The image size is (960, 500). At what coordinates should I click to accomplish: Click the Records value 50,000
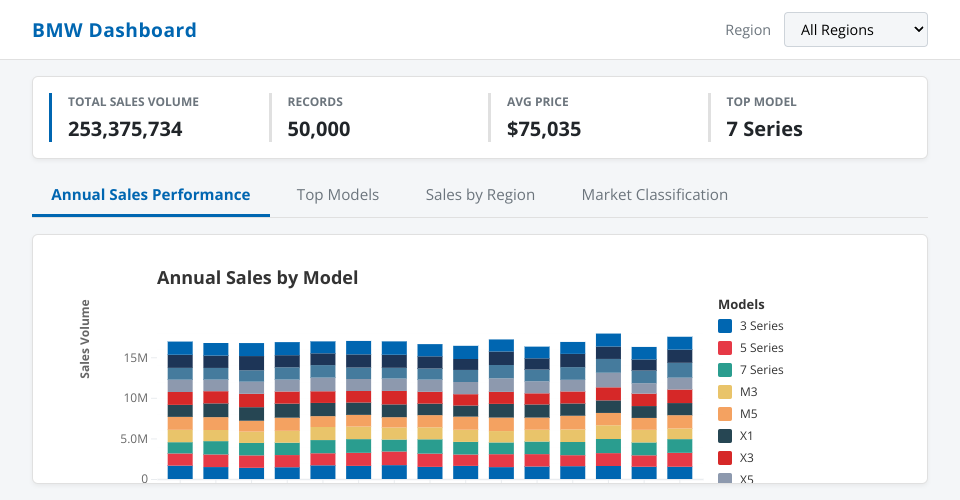(319, 129)
